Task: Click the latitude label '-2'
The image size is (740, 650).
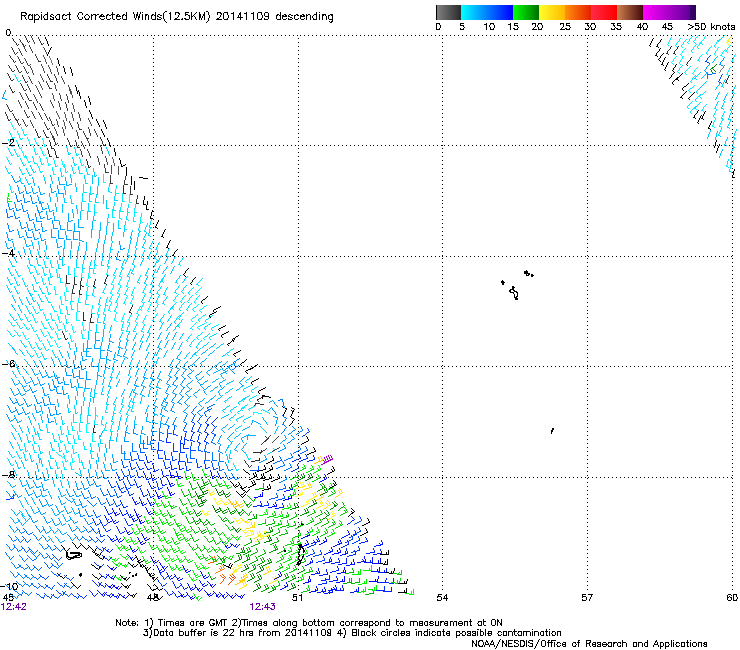Action: [x=8, y=143]
